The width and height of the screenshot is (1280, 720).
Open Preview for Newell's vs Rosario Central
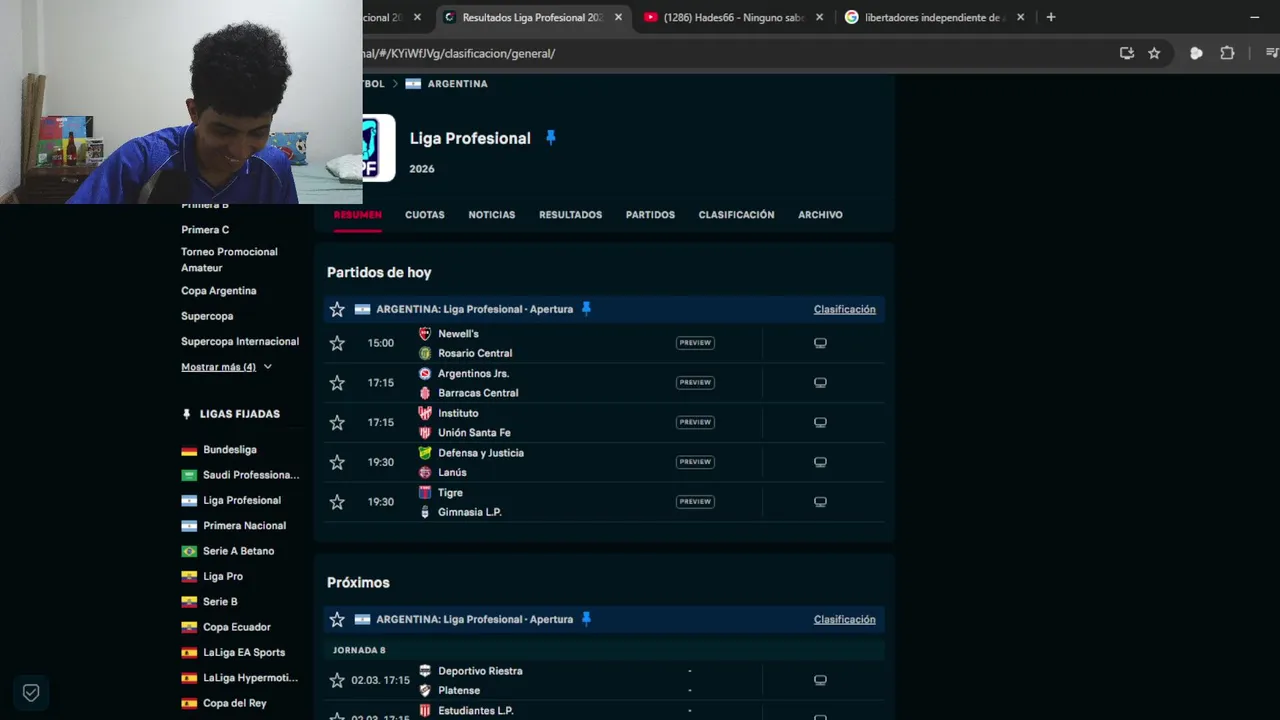click(695, 343)
